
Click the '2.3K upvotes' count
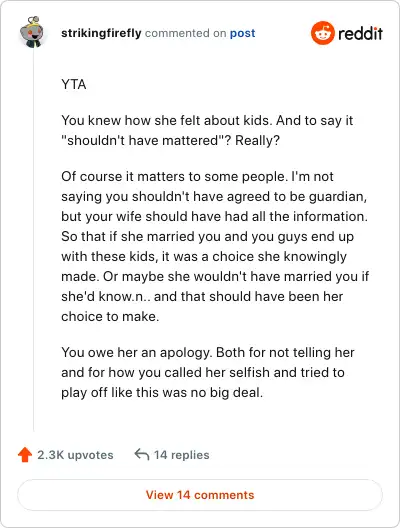[75, 455]
